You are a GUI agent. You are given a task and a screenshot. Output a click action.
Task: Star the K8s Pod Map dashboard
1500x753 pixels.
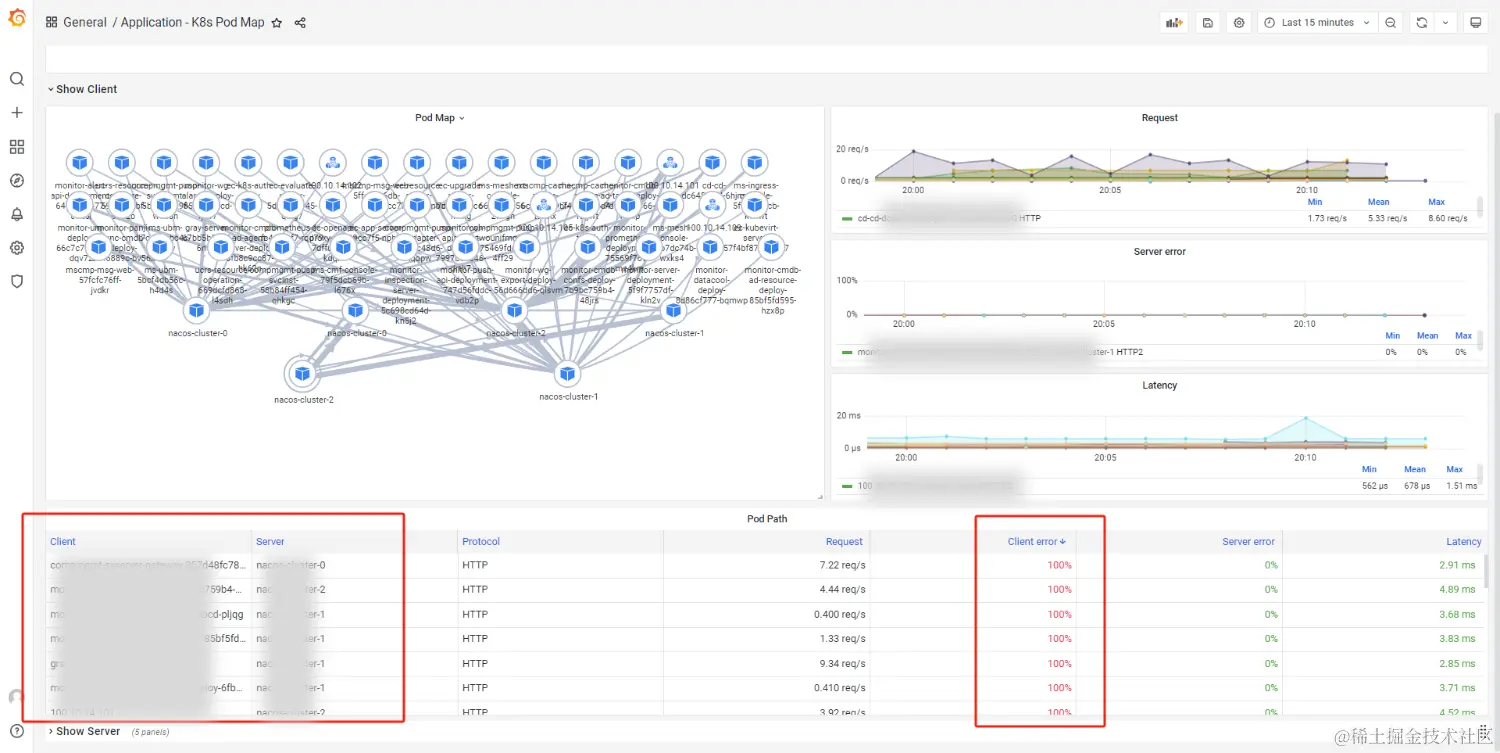(277, 22)
